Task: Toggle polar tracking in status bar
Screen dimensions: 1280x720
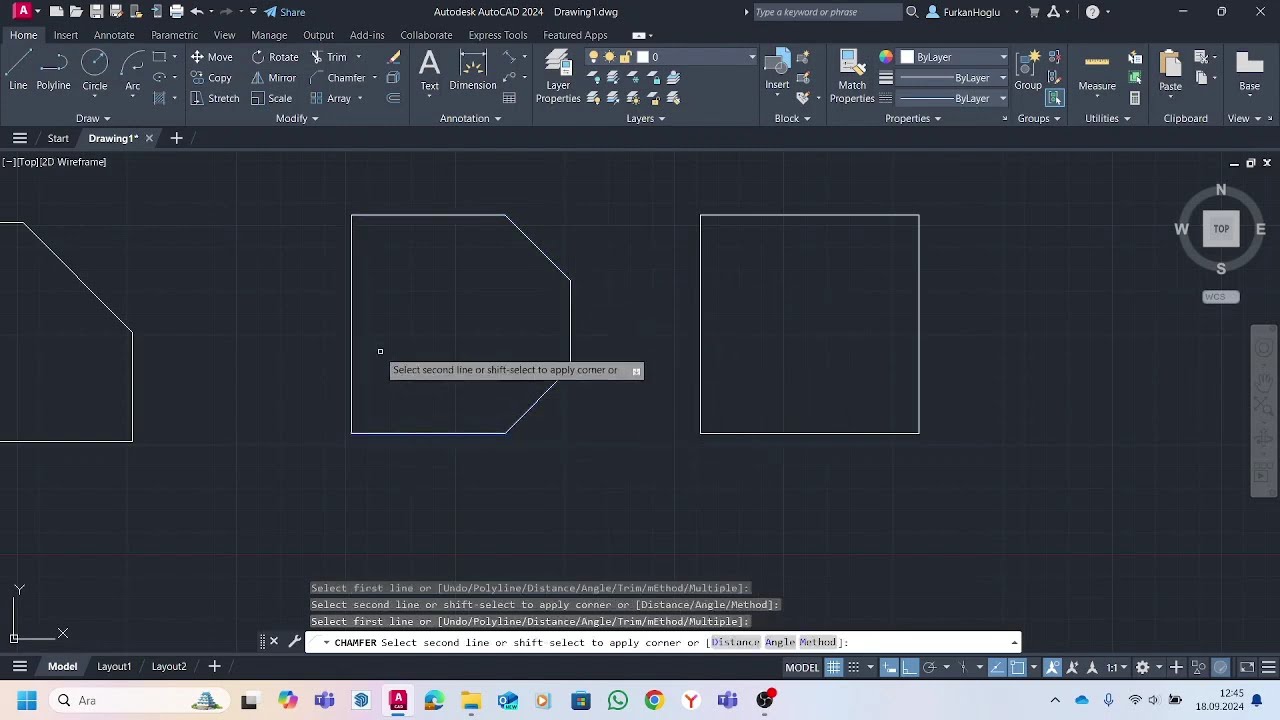Action: [x=929, y=667]
